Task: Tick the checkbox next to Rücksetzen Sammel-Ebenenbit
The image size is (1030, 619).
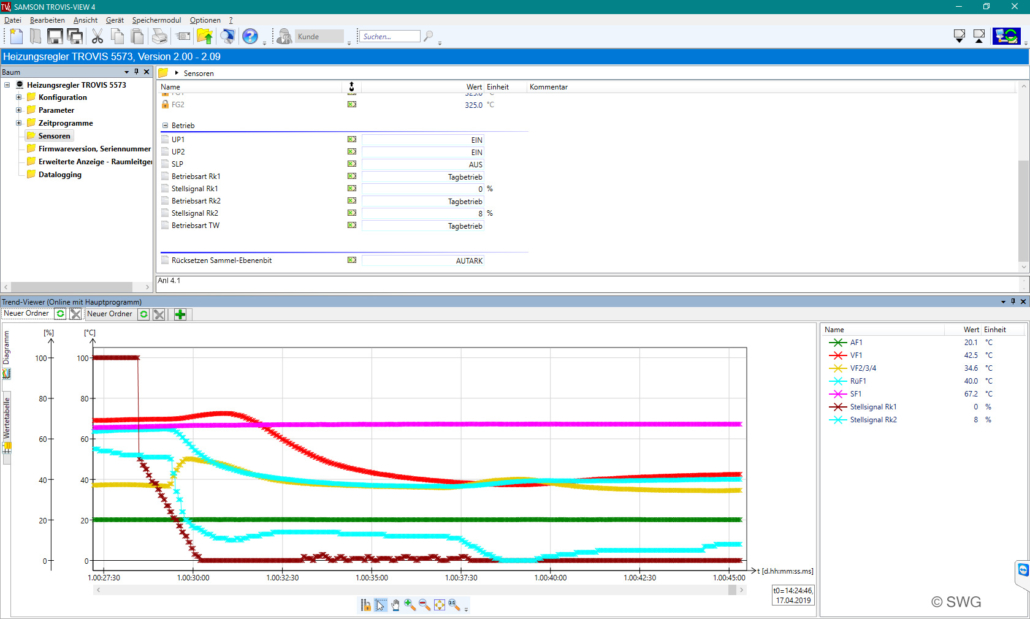Action: (165, 260)
